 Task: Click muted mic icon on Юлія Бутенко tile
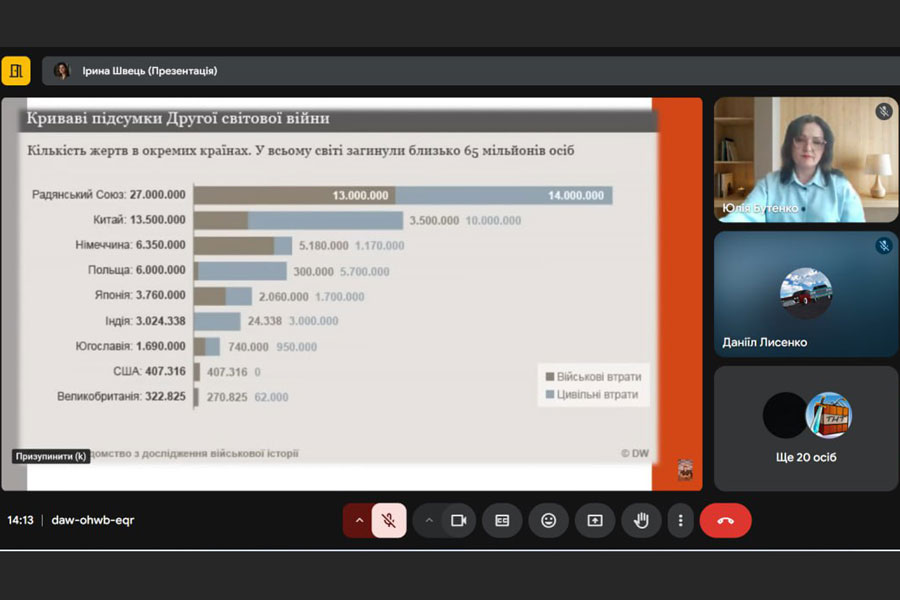[x=884, y=111]
